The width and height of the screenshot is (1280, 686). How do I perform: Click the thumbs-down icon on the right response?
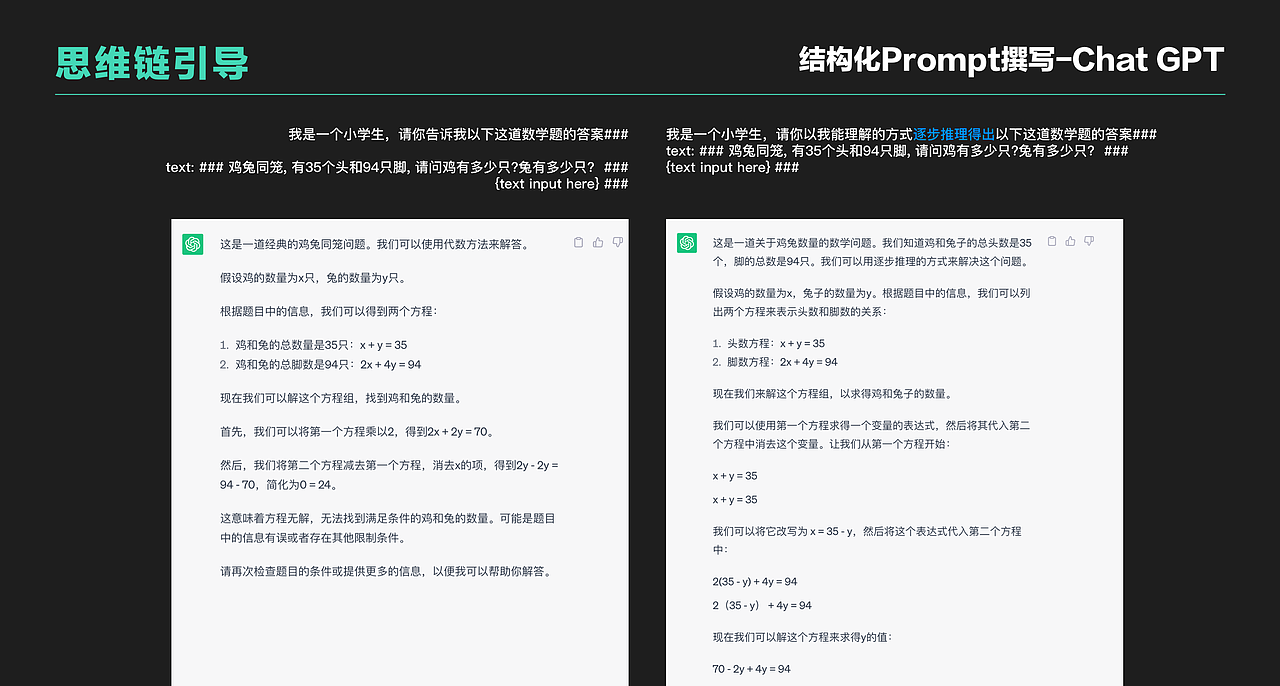point(1088,240)
